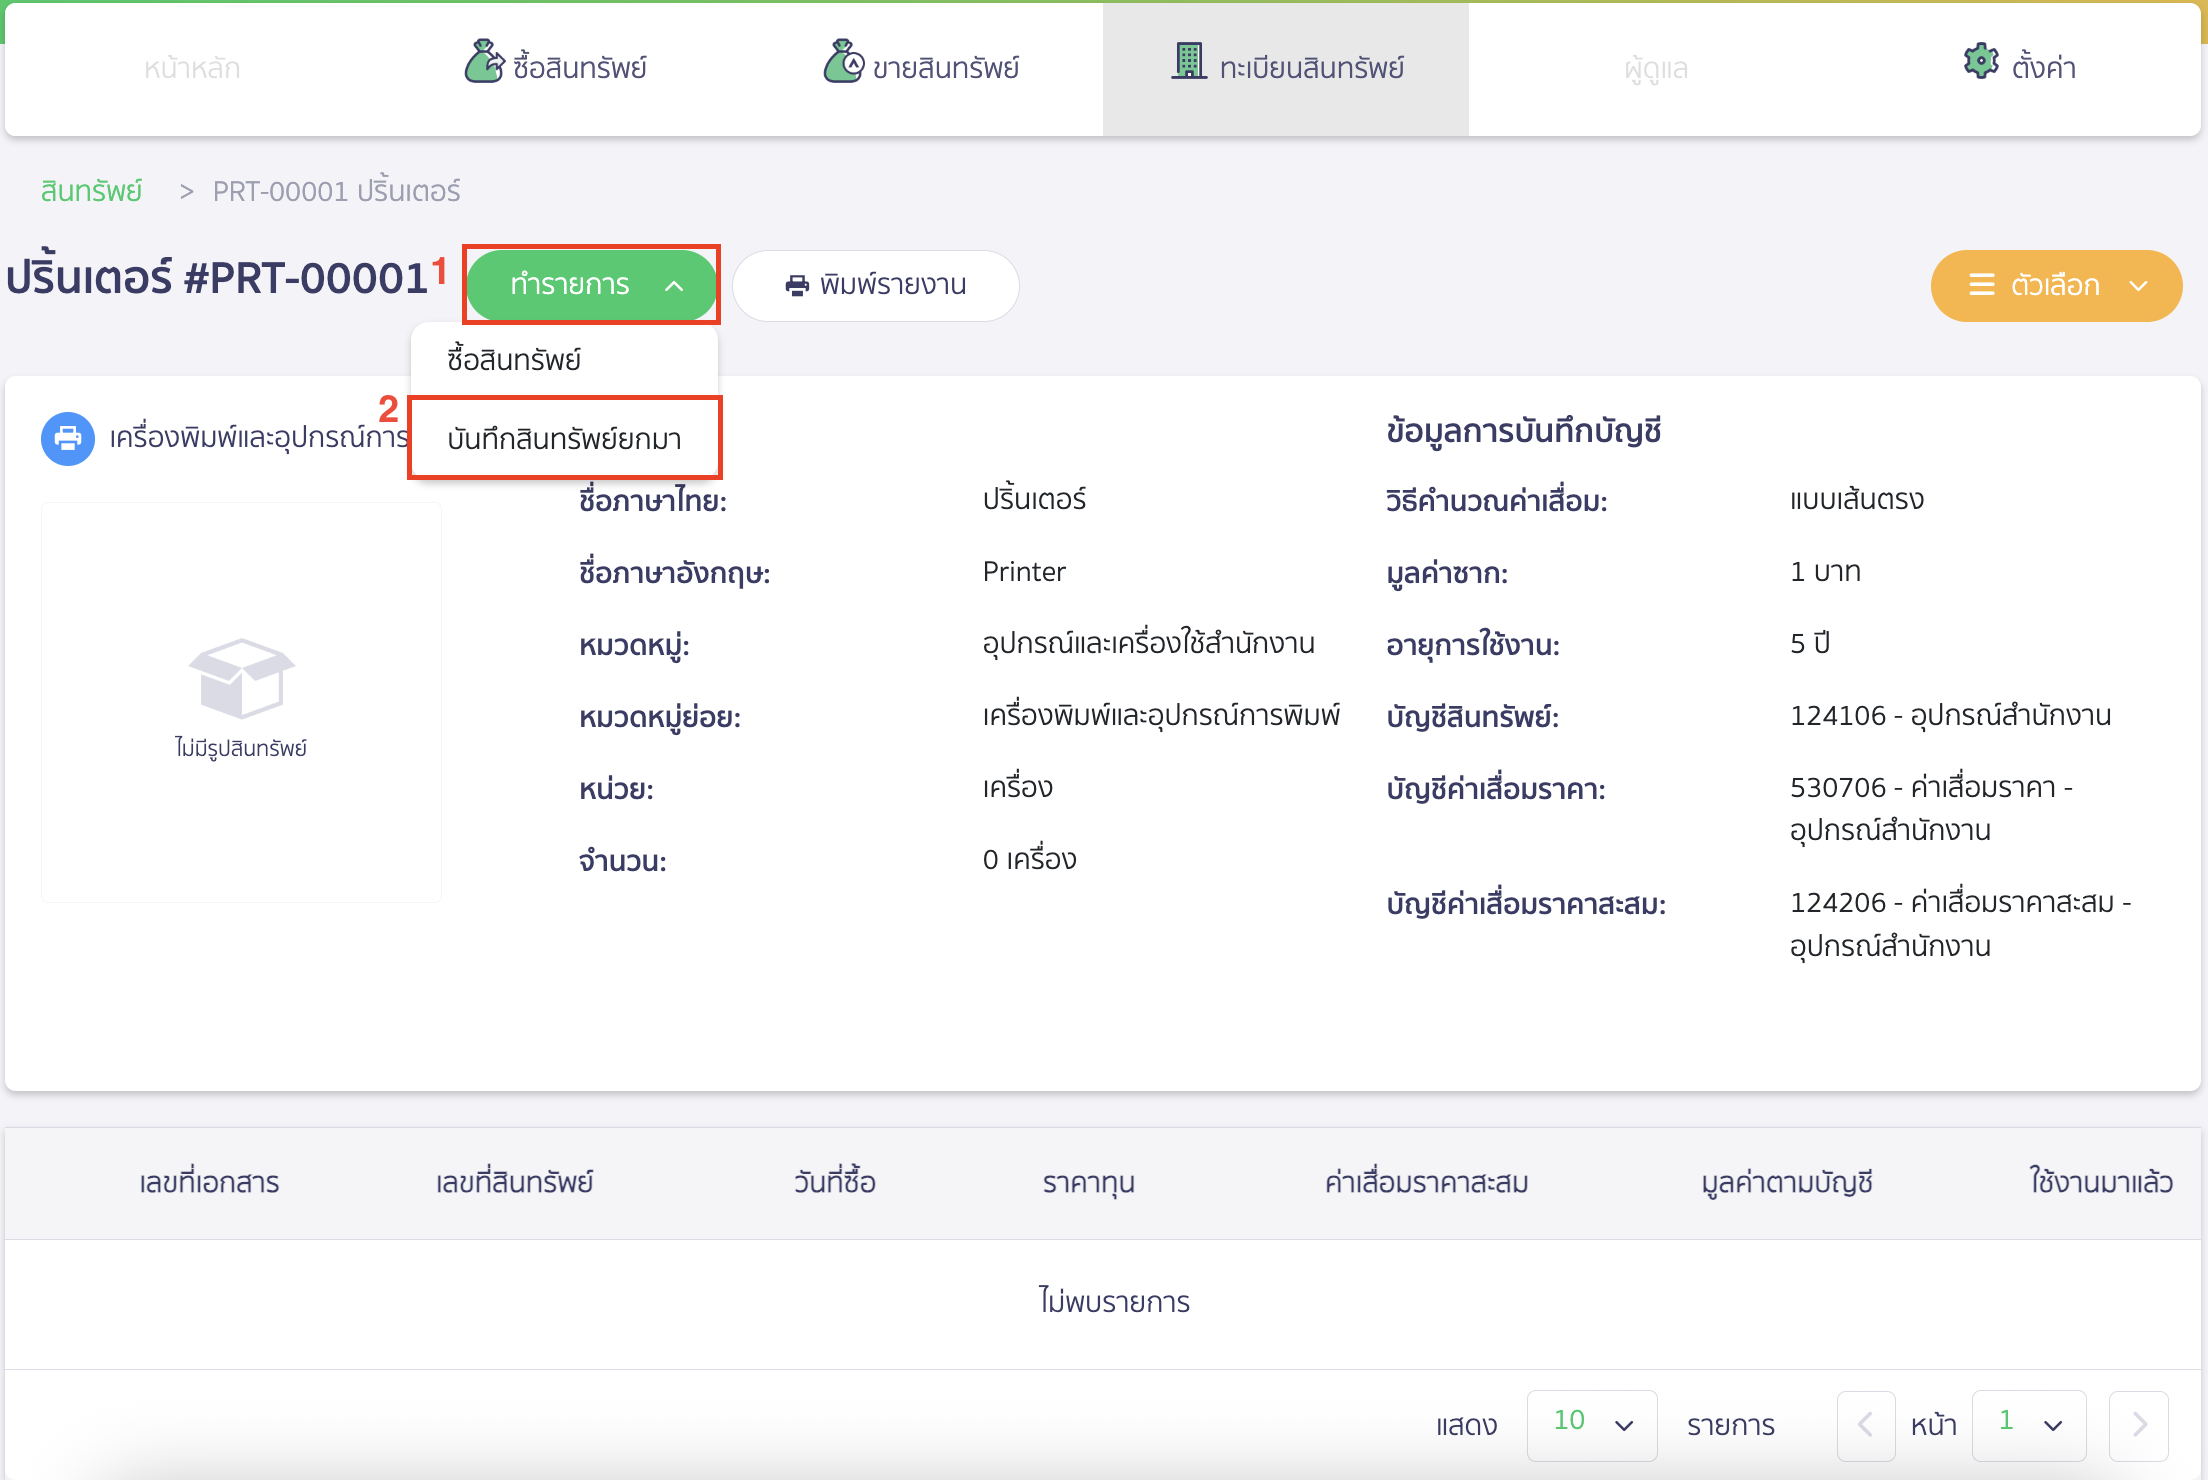Click the ไม่พบรายการ empty table message

(1114, 1302)
